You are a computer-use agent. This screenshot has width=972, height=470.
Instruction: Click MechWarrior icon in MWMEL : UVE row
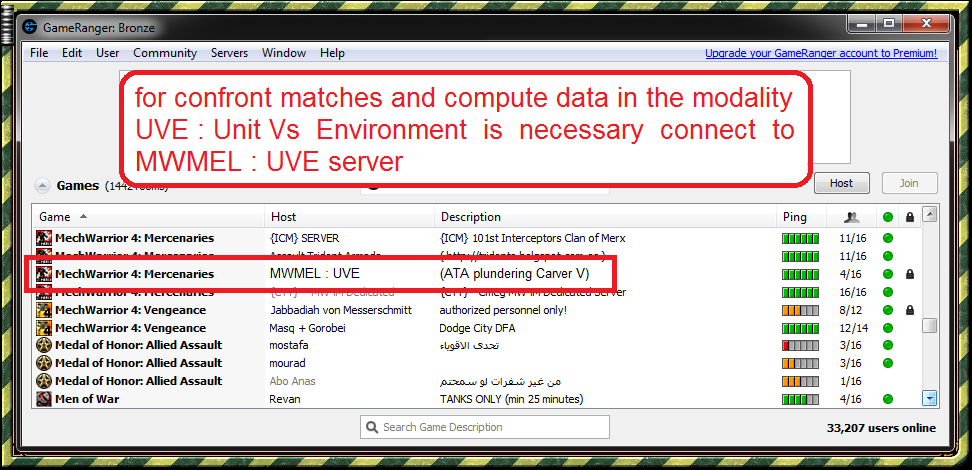43,273
